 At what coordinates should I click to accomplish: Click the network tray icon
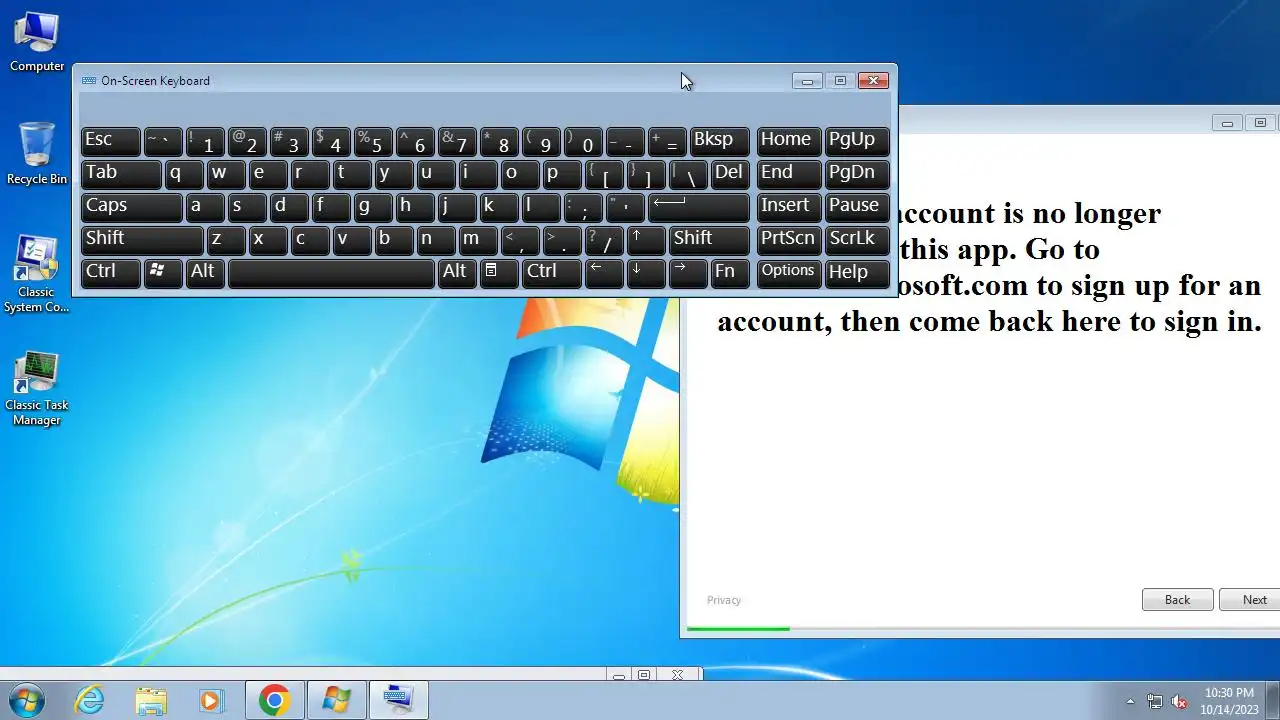click(x=1155, y=701)
